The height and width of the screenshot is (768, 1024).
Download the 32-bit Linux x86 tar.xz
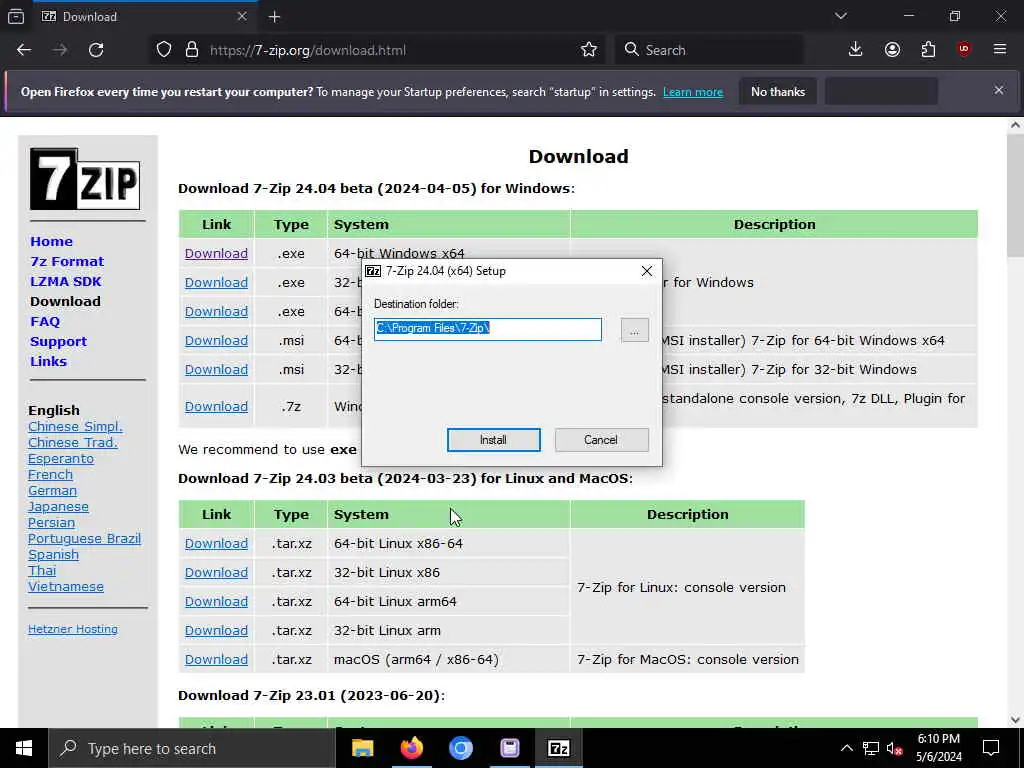click(x=216, y=572)
